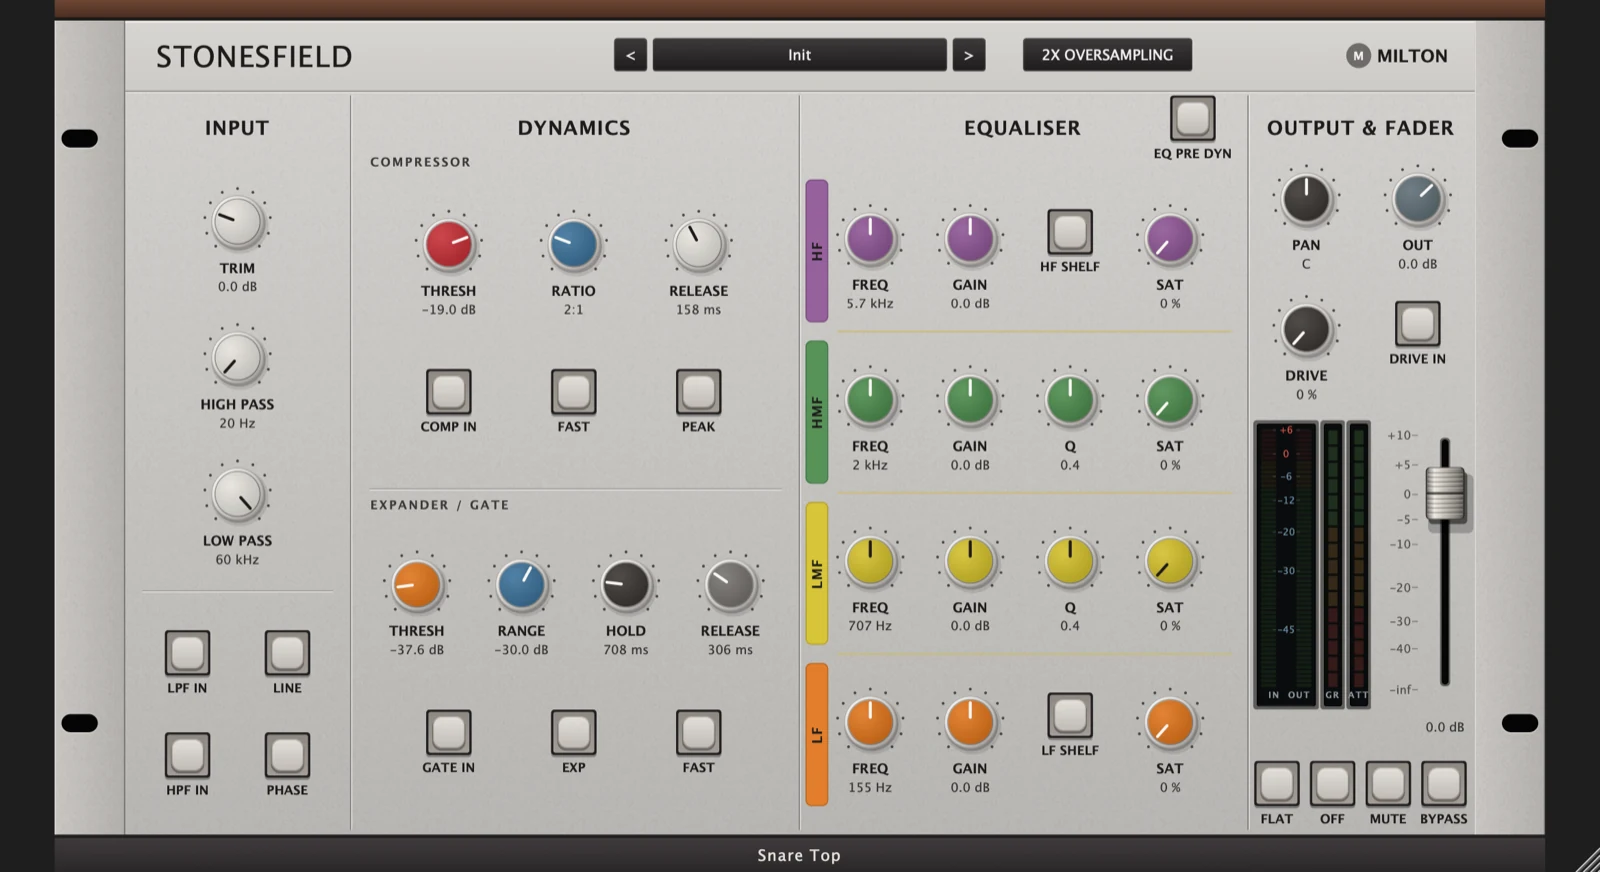This screenshot has width=1600, height=872.
Task: Toggle the PEAK detection button
Action: [698, 392]
